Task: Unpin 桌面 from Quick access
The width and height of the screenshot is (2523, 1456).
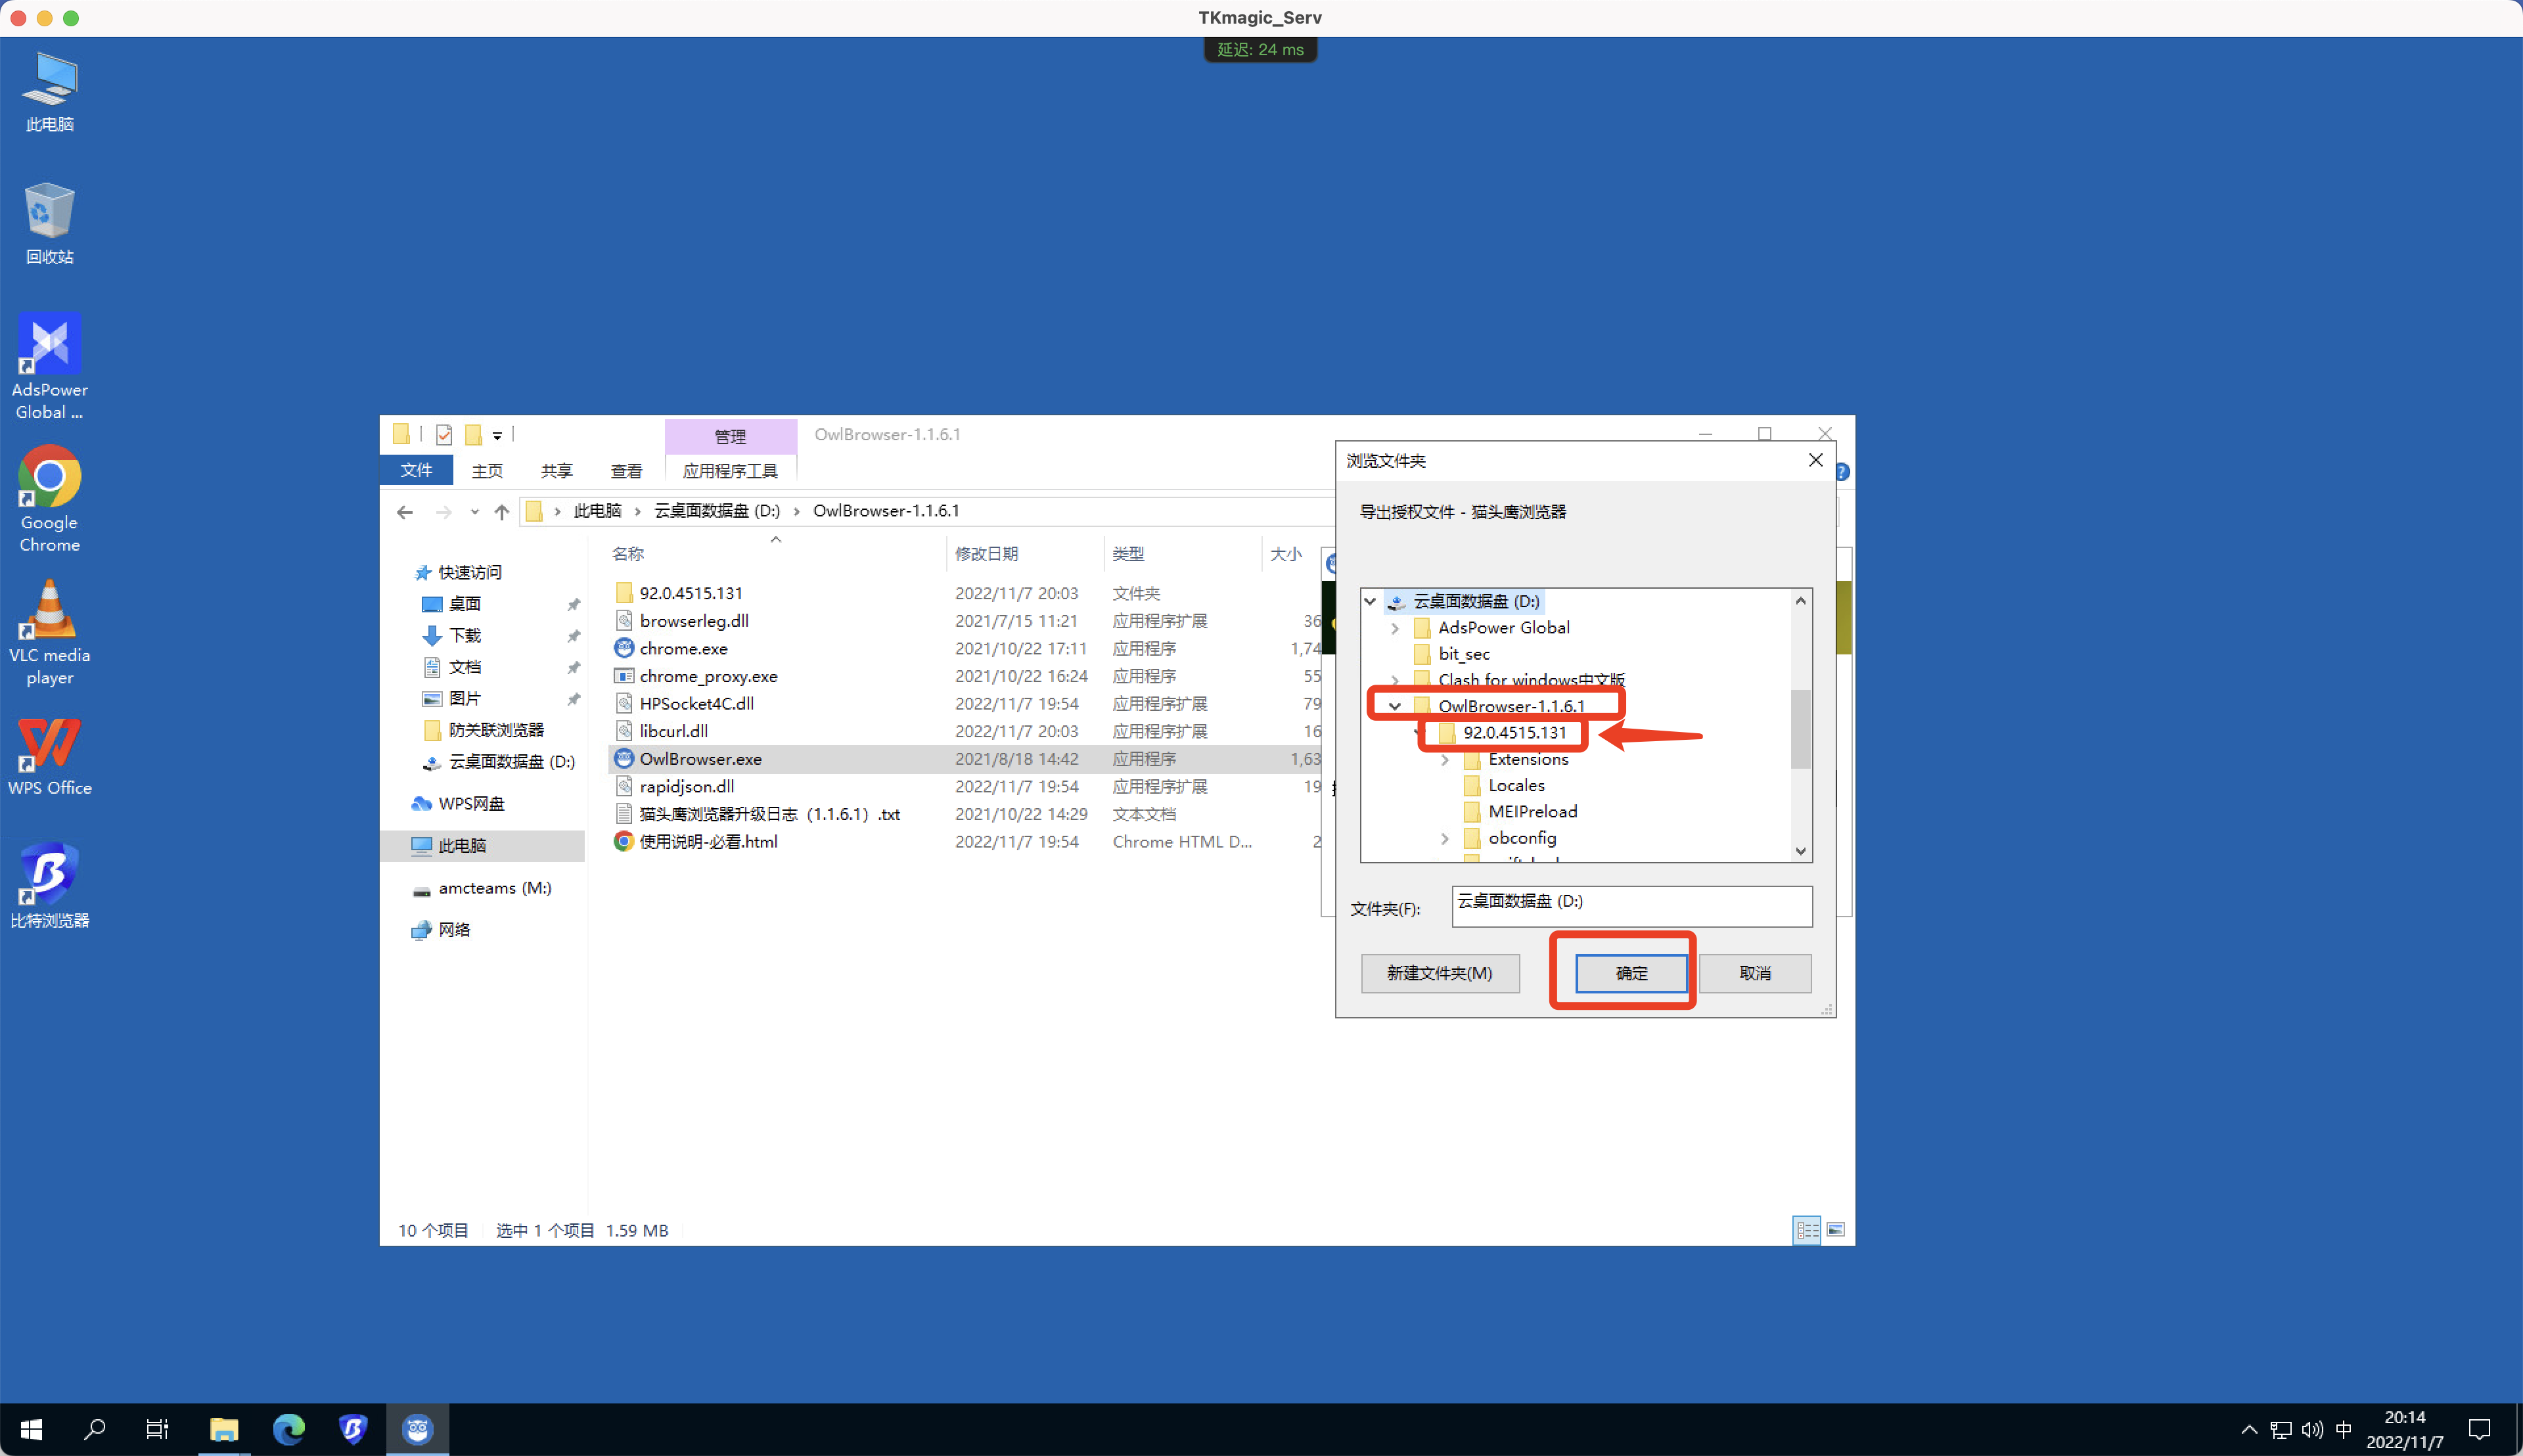Action: point(575,603)
